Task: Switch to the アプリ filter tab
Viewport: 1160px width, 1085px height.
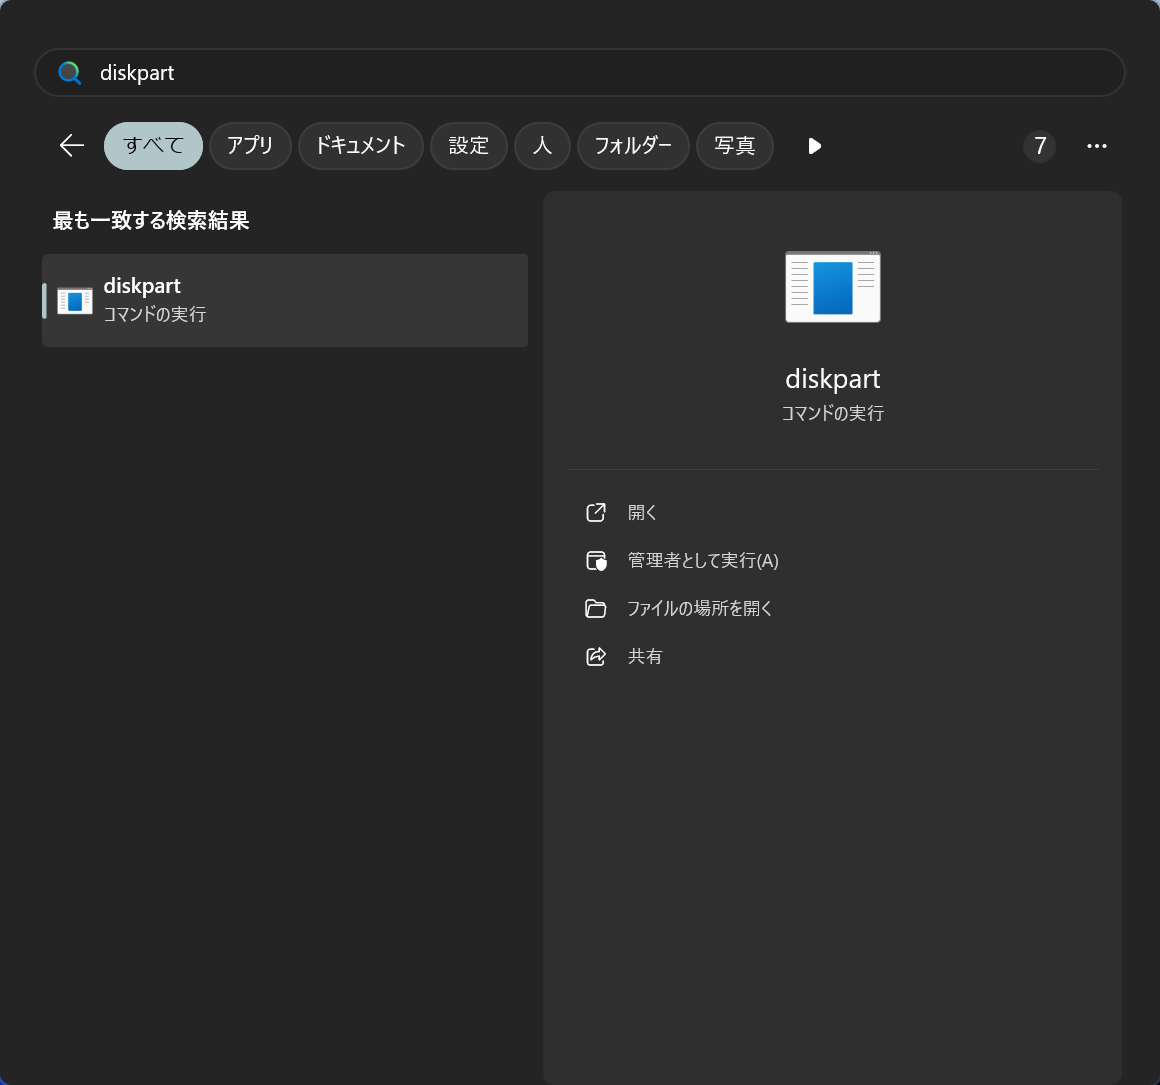Action: 250,146
